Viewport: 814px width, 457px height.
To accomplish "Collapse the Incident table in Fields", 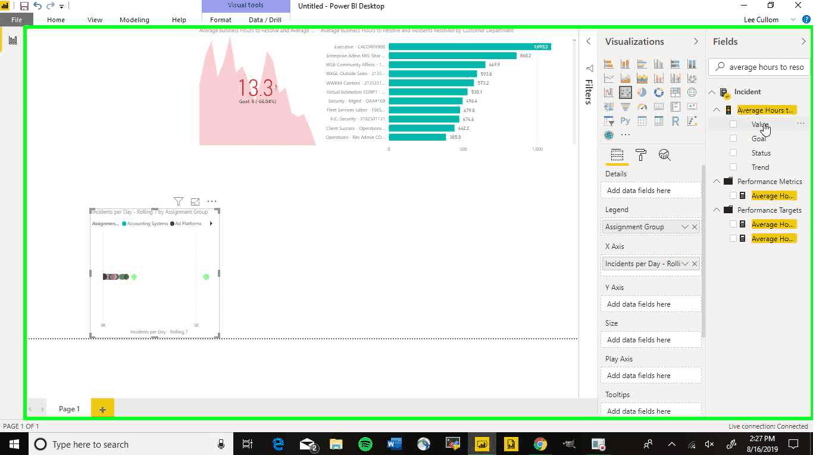I will pyautogui.click(x=712, y=92).
